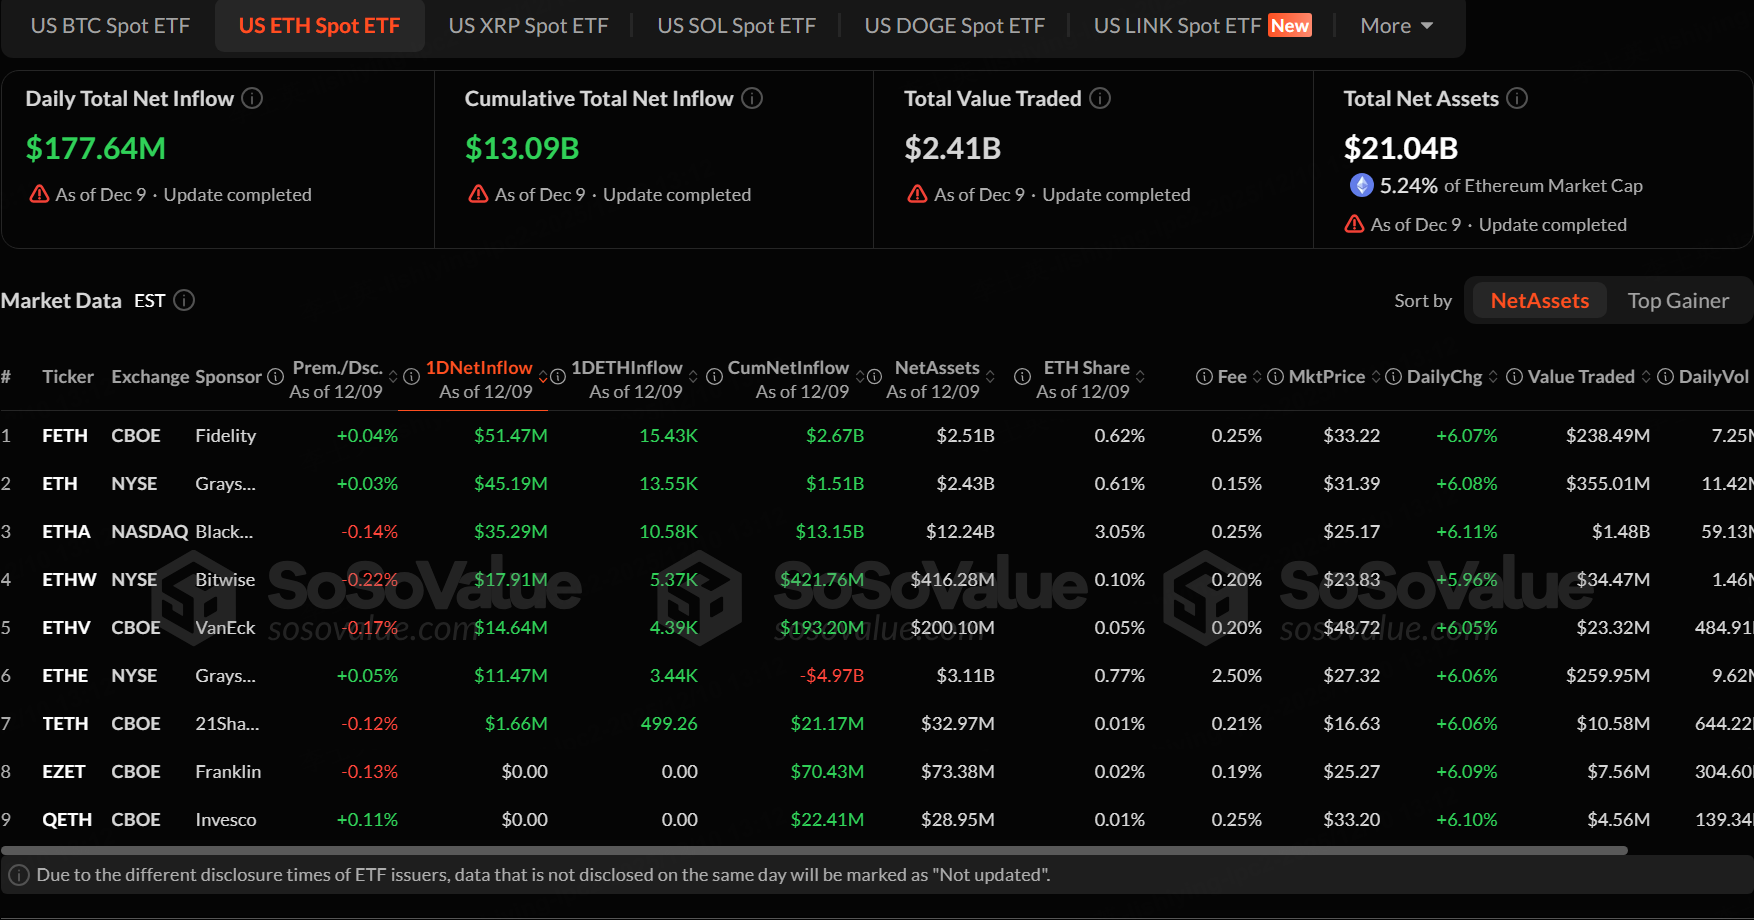Click the sort arrows next to MktPrice
The image size is (1754, 920).
1376,377
